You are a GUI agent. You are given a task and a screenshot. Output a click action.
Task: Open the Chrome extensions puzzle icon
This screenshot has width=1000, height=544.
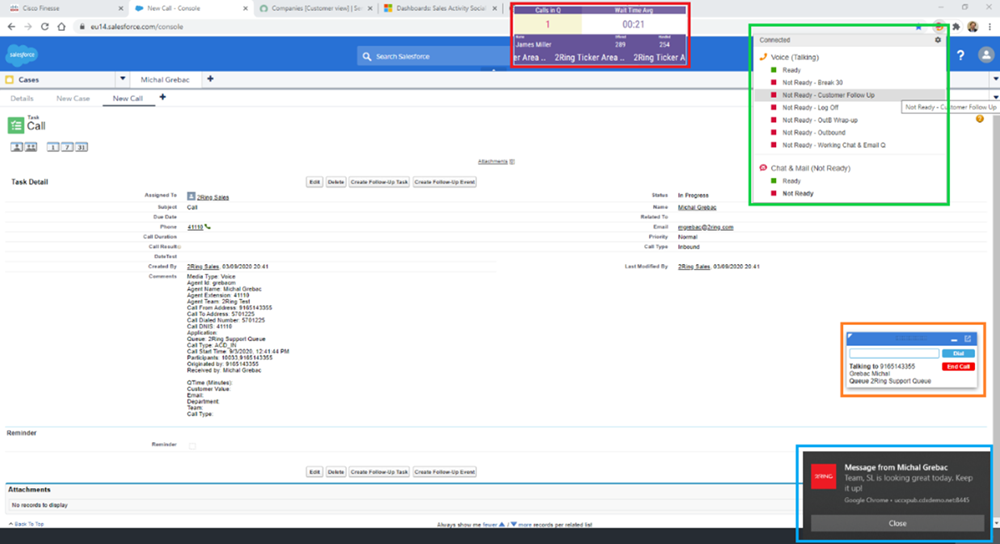(x=954, y=27)
